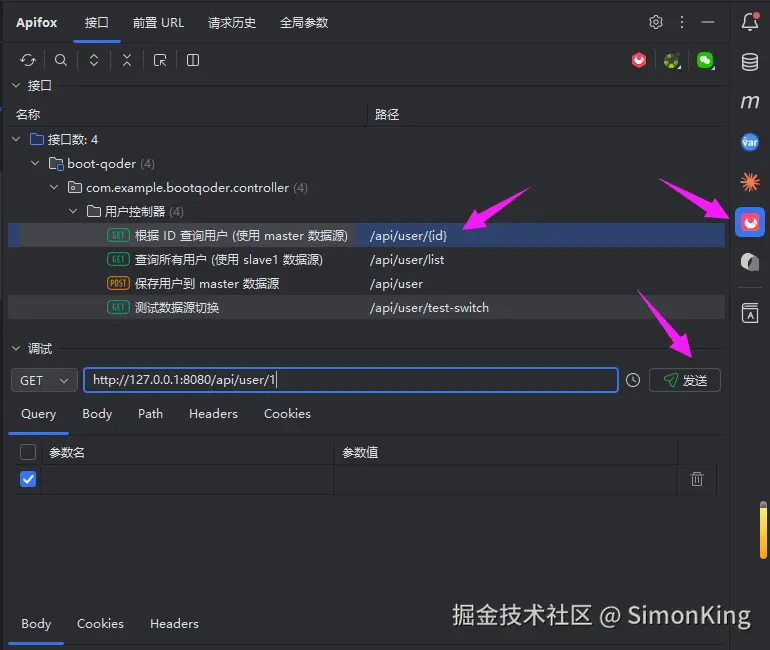
Task: Open the 请求历史 tab
Action: [232, 23]
